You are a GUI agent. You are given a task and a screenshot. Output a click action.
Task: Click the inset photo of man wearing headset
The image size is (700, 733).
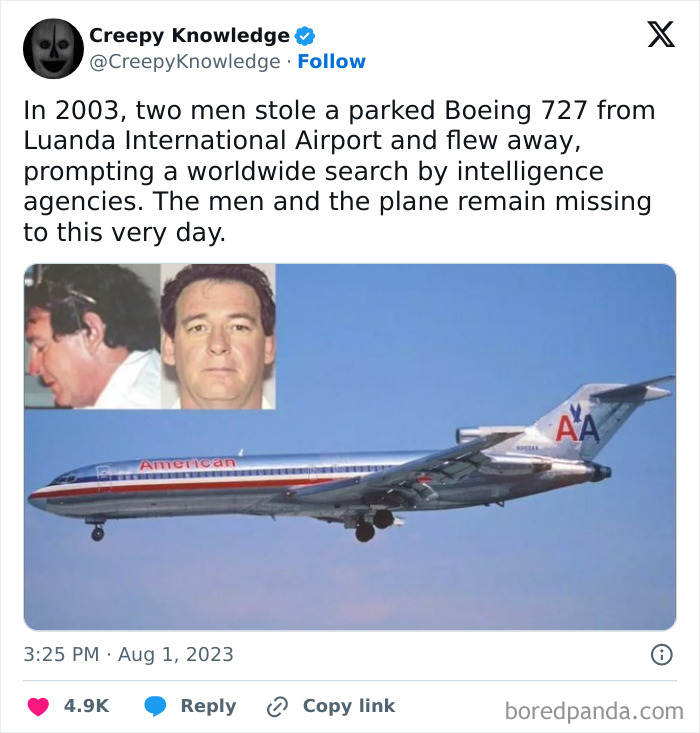pyautogui.click(x=92, y=336)
